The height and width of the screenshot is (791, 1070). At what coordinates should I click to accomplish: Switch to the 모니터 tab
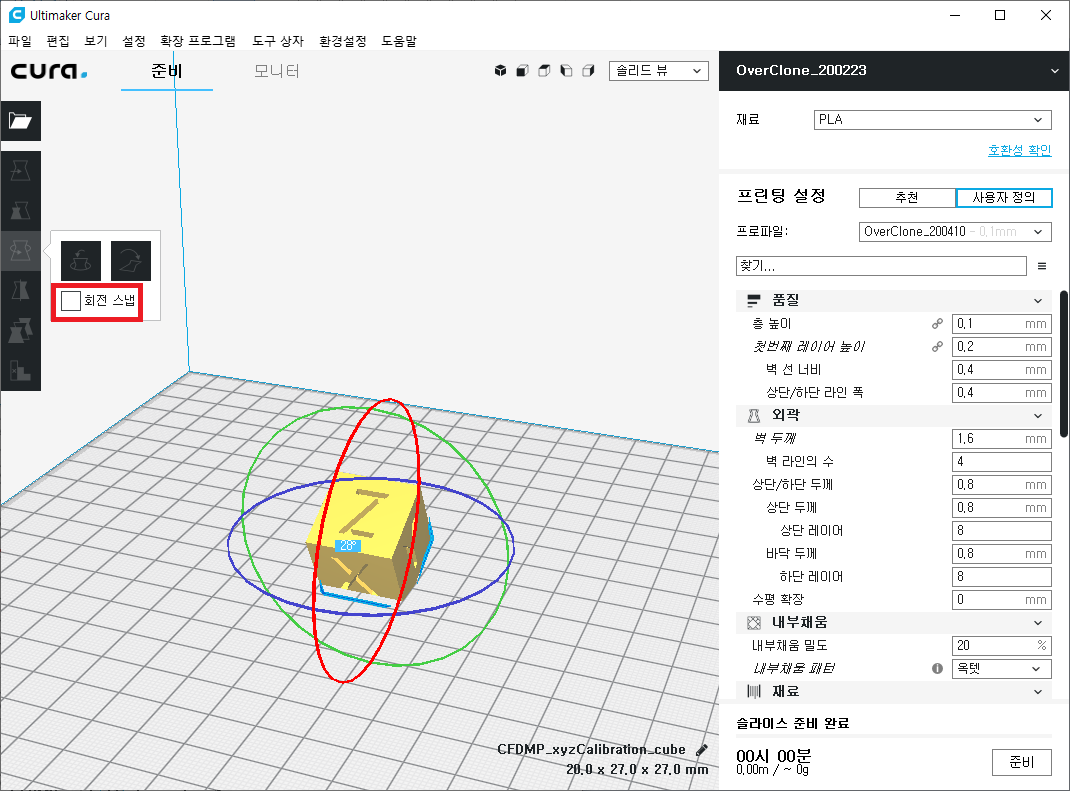(x=276, y=71)
